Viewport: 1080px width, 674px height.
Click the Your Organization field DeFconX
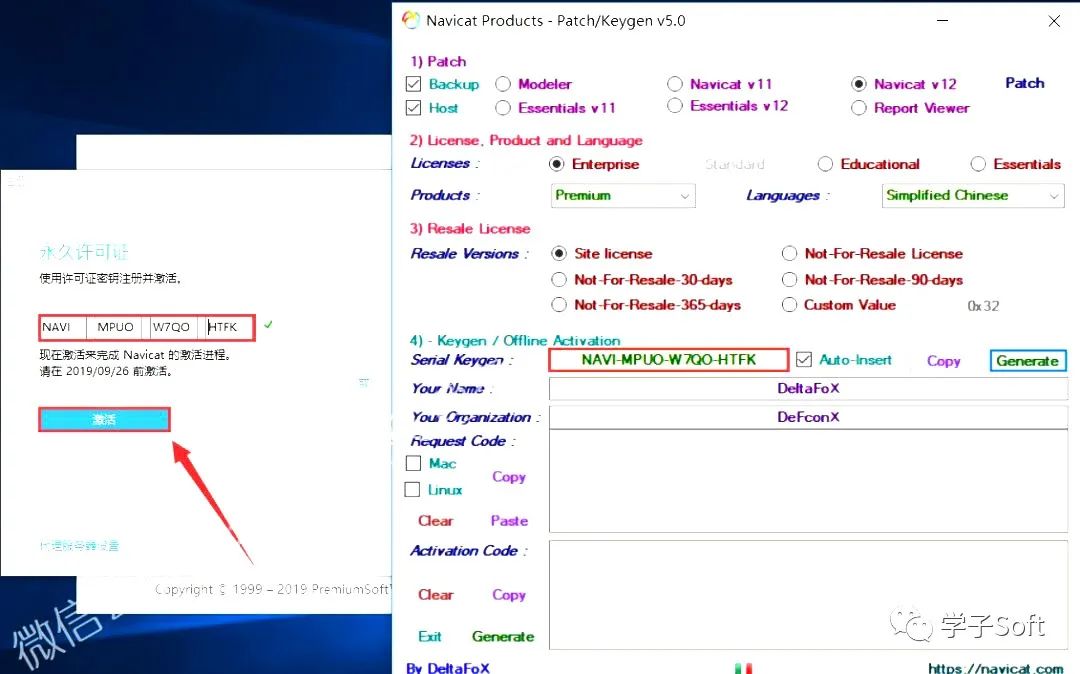[x=808, y=417]
